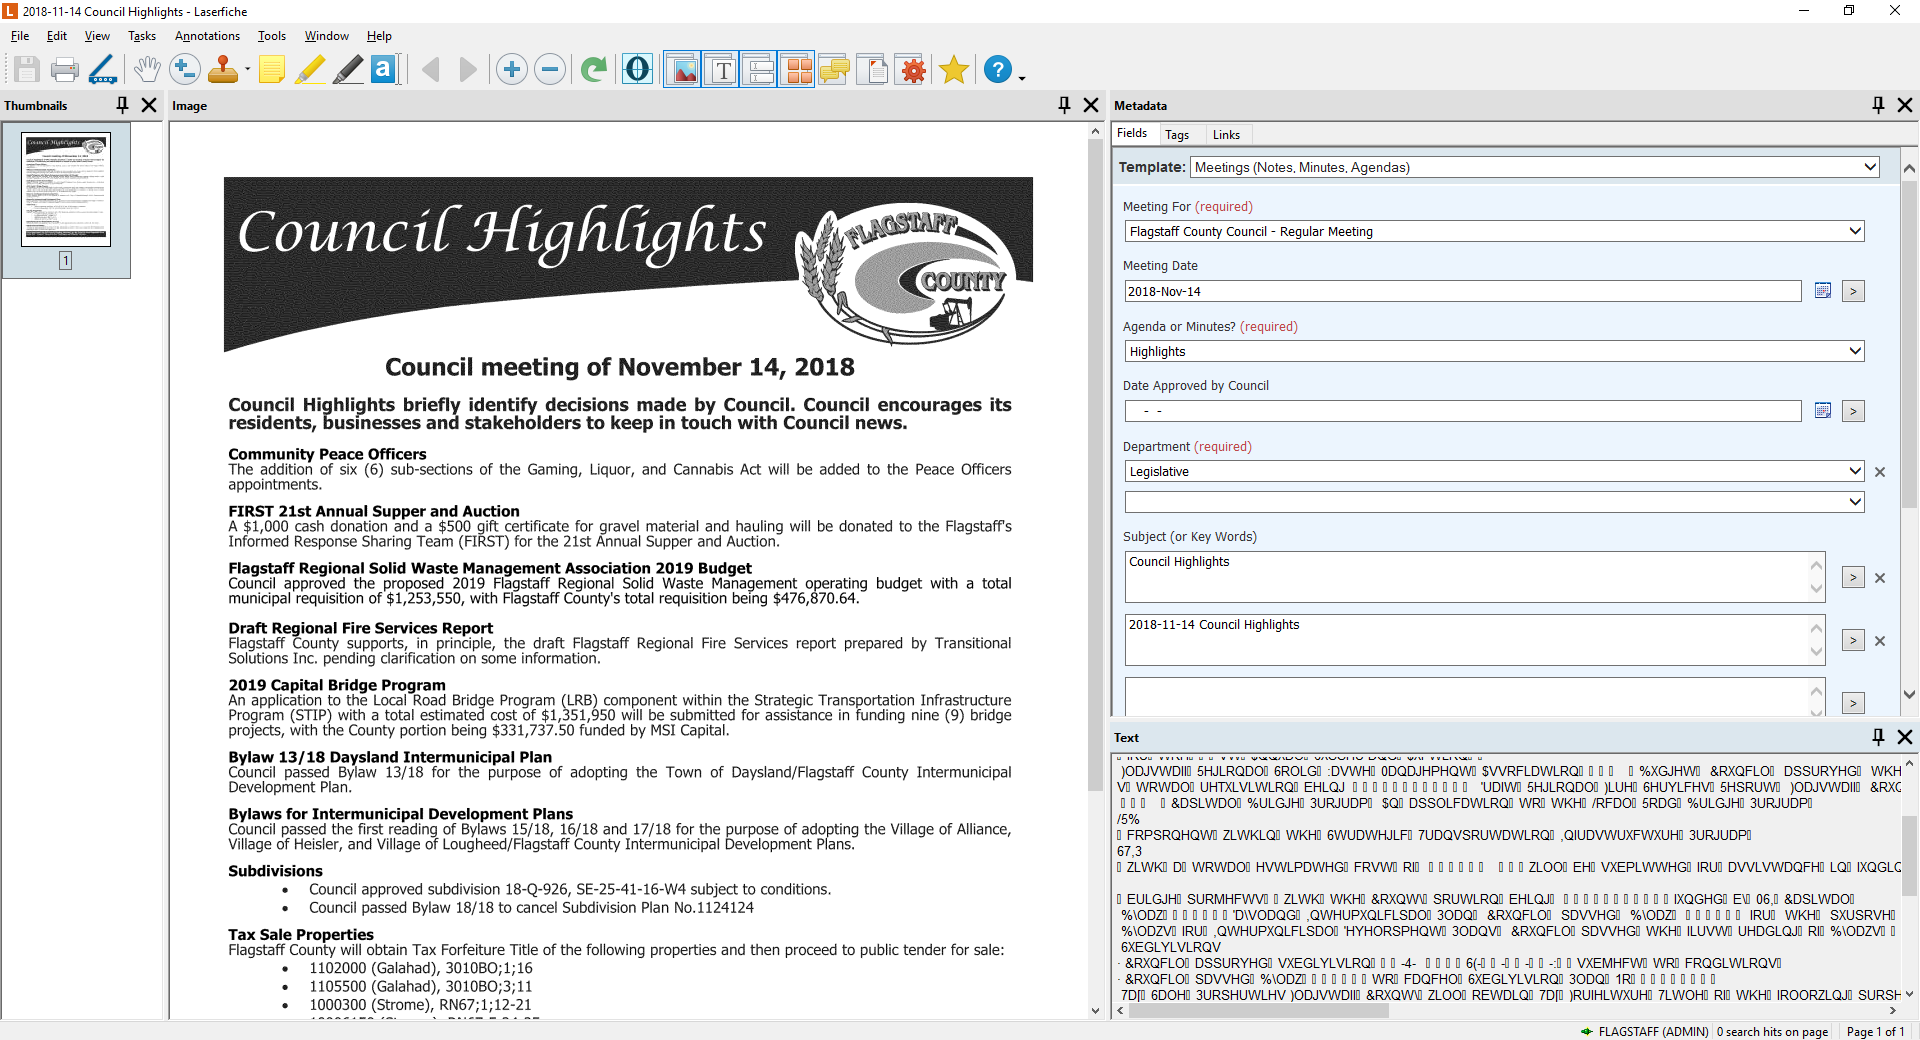
Task: Open the Tasks menu
Action: (x=142, y=36)
